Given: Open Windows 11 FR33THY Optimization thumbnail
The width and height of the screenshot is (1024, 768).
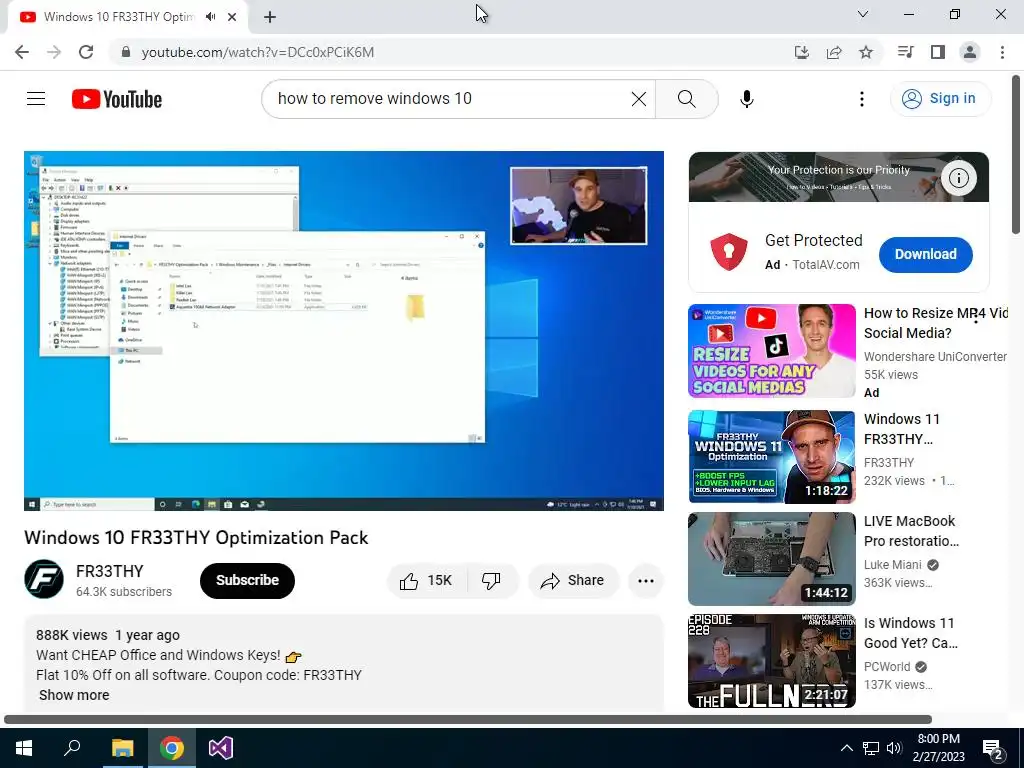Looking at the screenshot, I should [x=771, y=456].
